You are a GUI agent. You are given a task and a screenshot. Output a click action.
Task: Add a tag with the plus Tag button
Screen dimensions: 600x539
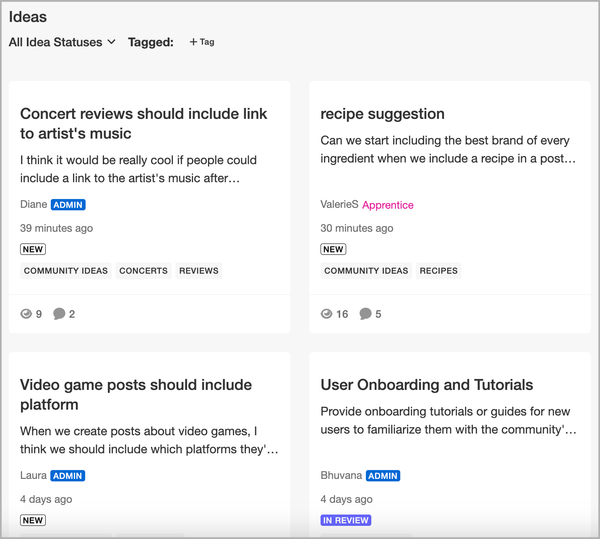202,42
